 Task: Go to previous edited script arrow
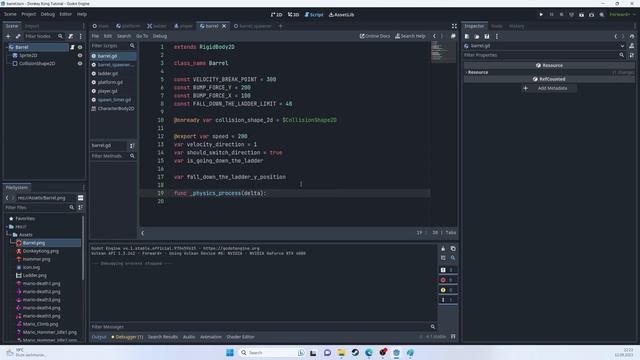point(434,36)
